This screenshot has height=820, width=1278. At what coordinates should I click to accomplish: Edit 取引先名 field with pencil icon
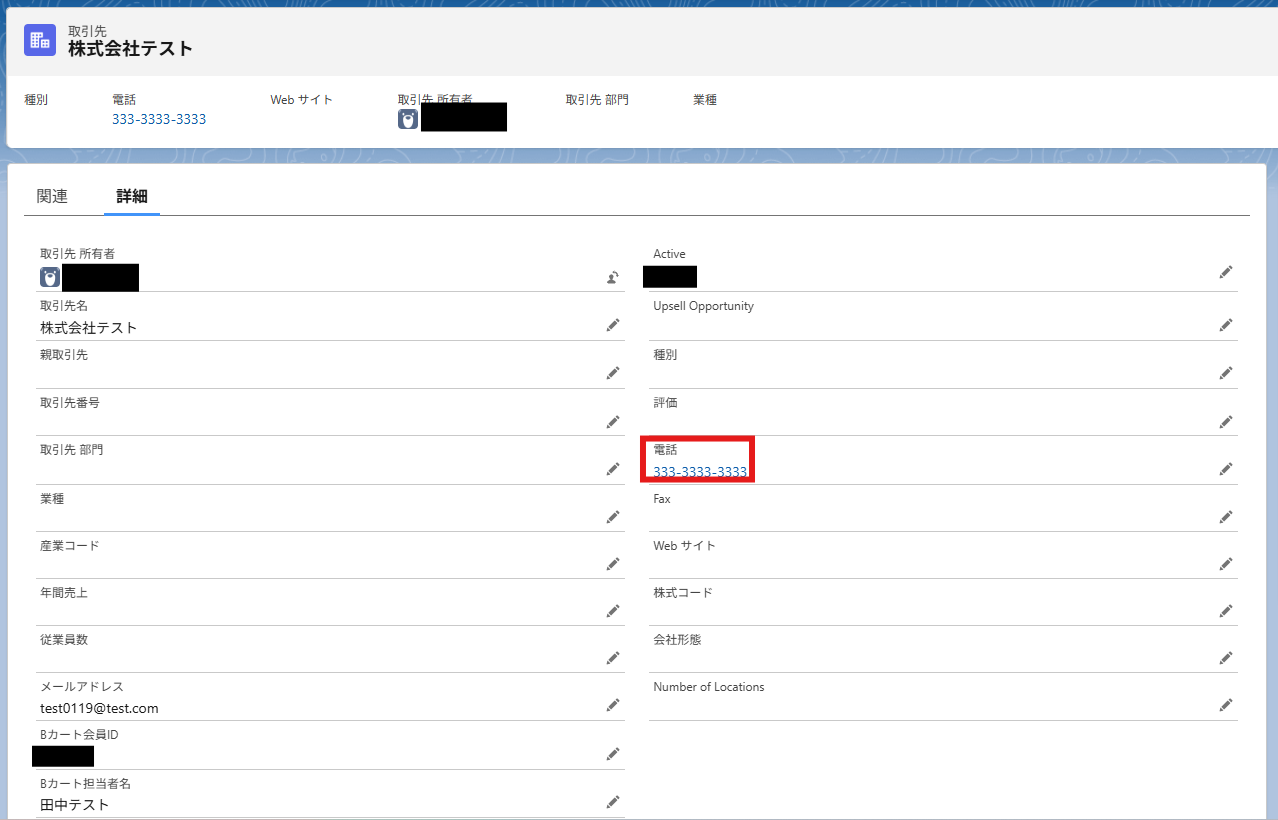click(x=613, y=325)
